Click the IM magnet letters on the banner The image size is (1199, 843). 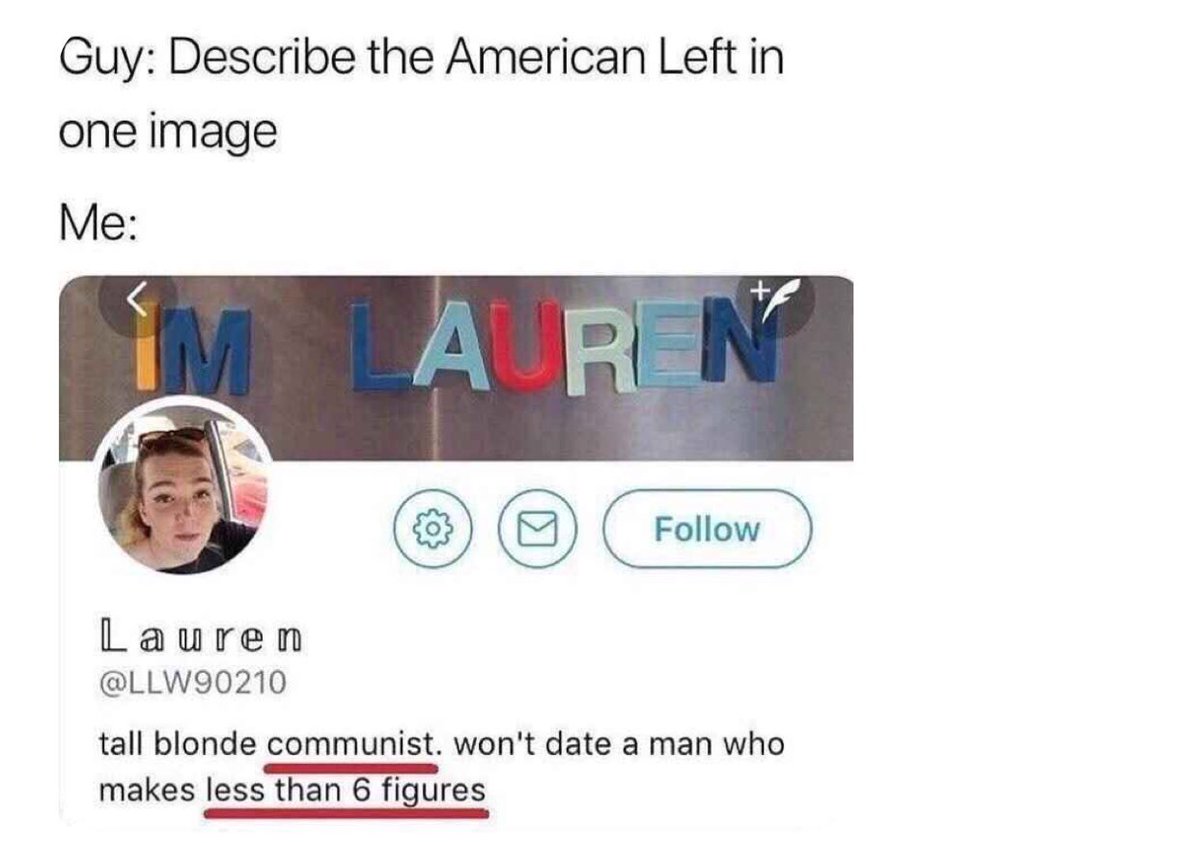[x=193, y=350]
